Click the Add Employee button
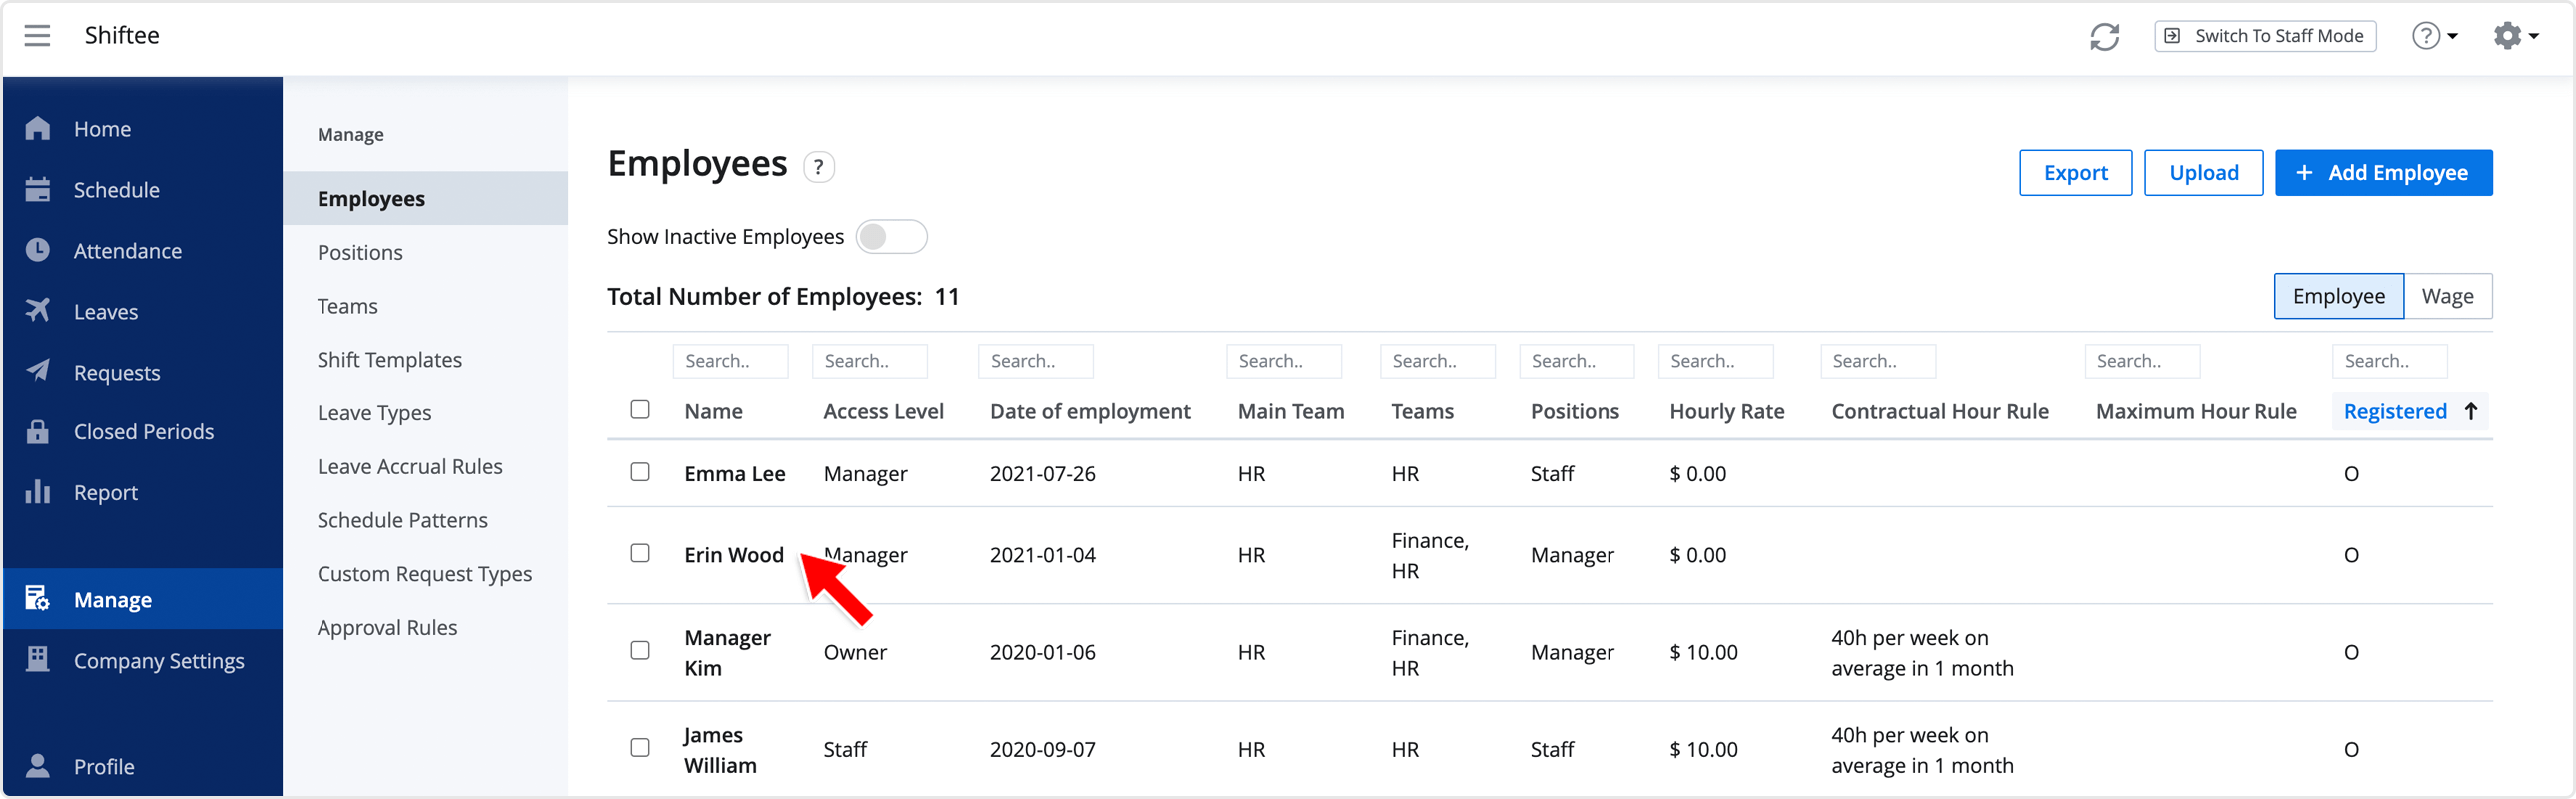The height and width of the screenshot is (799, 2576). pyautogui.click(x=2384, y=173)
